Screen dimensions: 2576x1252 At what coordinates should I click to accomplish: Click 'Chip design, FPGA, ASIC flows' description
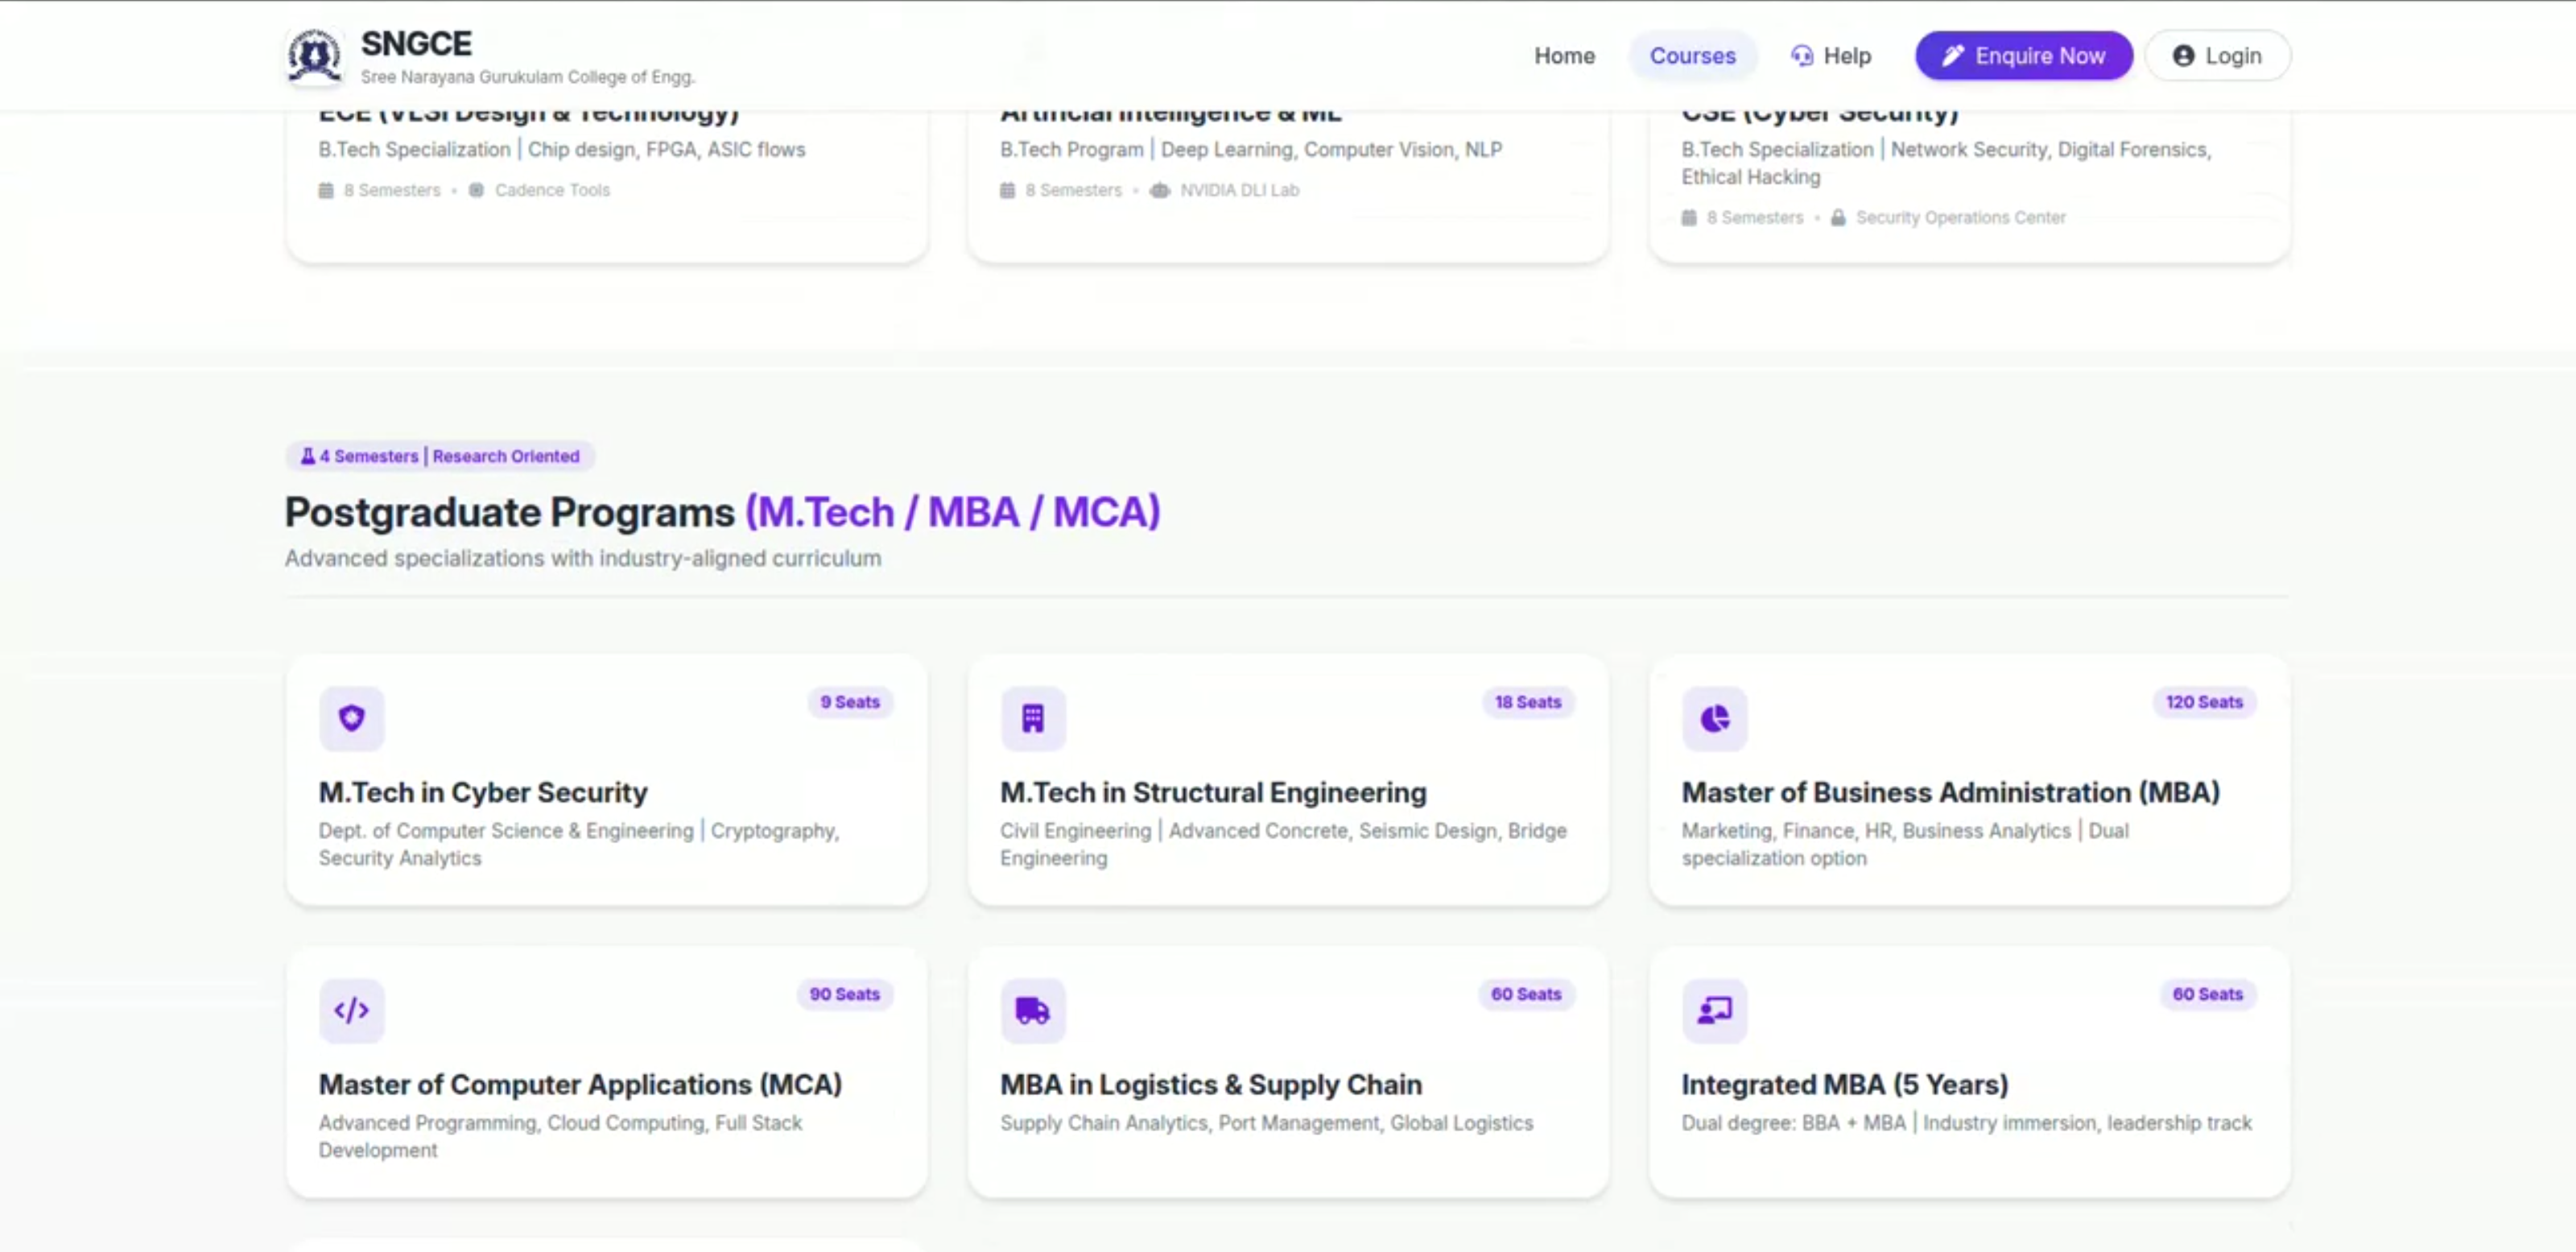pos(666,149)
